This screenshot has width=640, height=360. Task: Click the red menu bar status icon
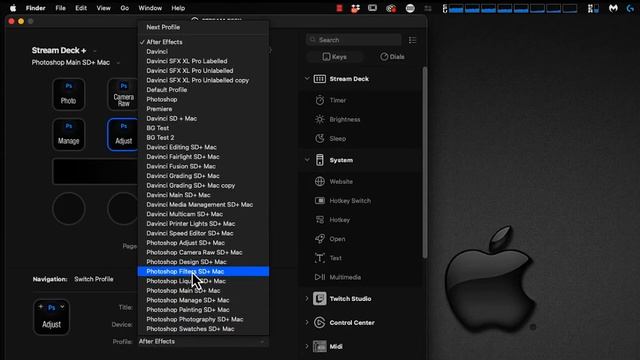[339, 8]
